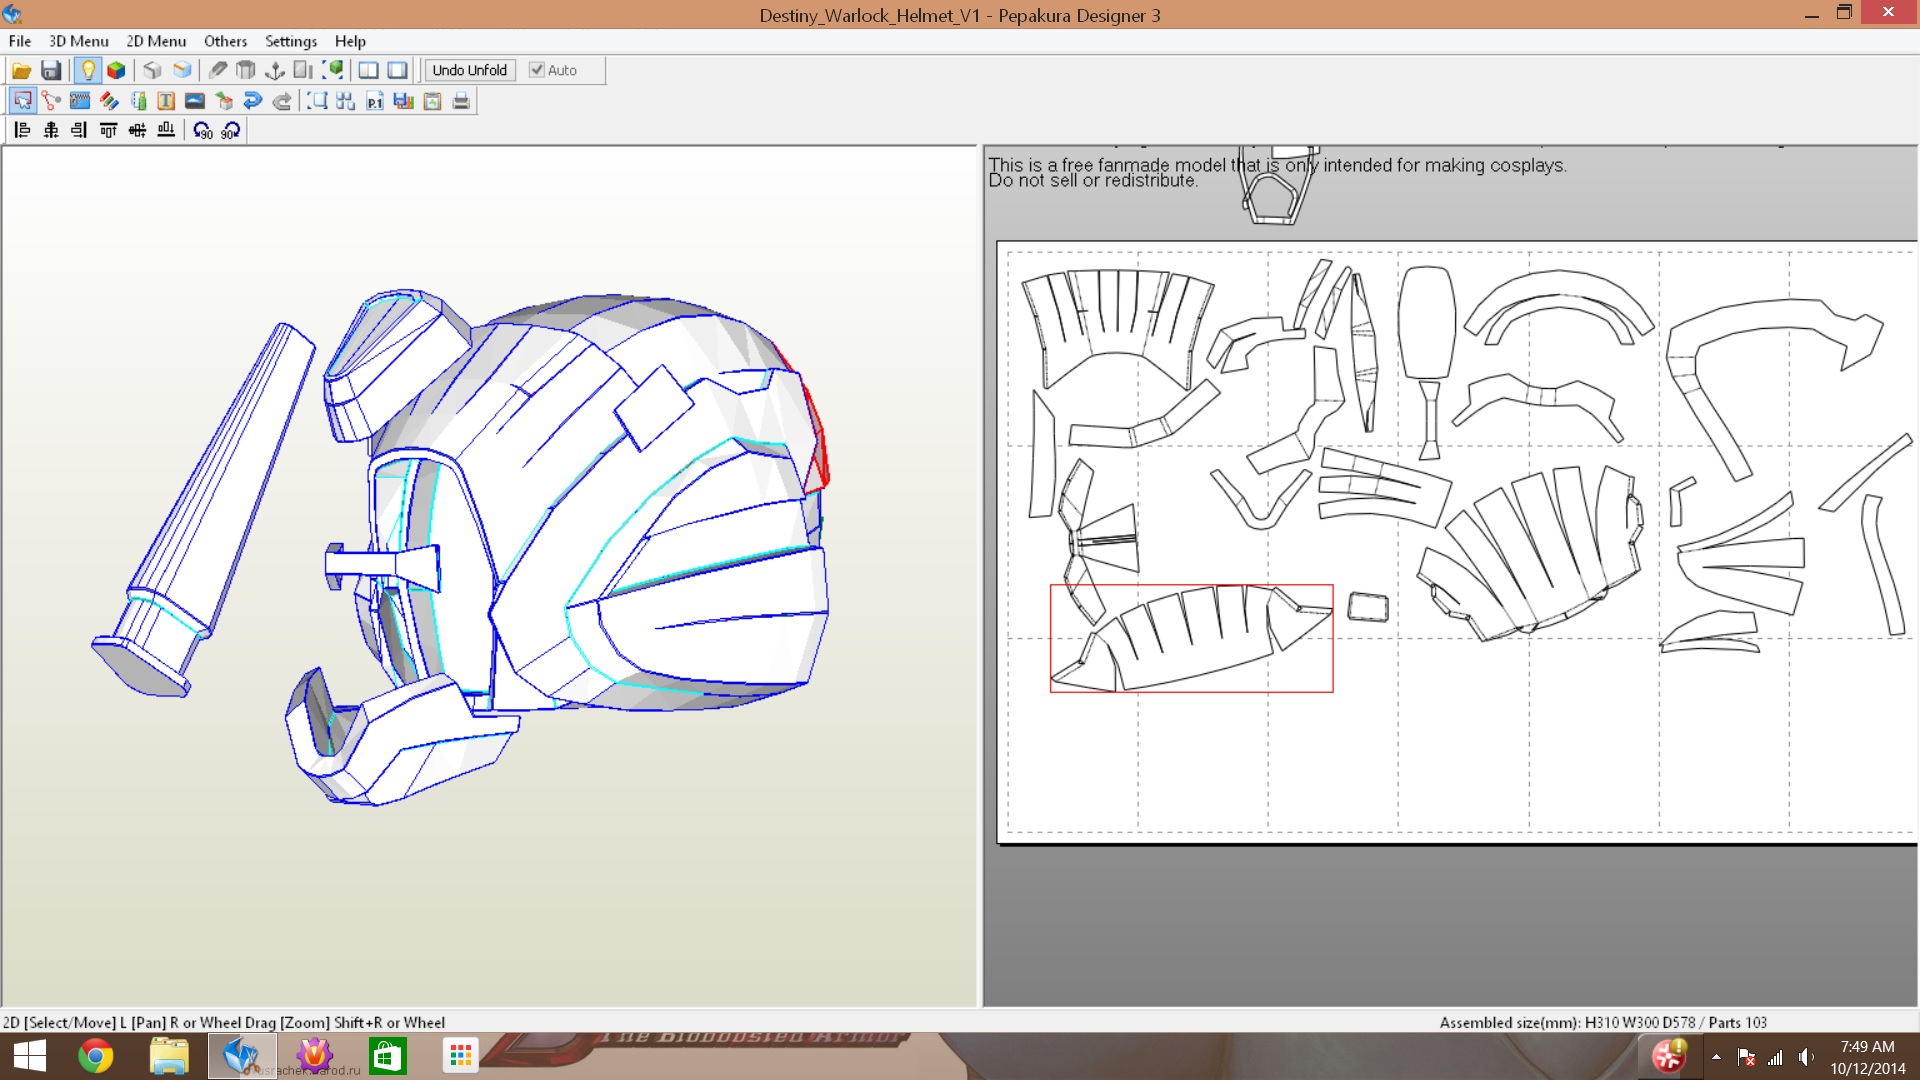Select the orange T text input tool
Image resolution: width=1920 pixels, height=1080 pixels.
pyautogui.click(x=166, y=101)
